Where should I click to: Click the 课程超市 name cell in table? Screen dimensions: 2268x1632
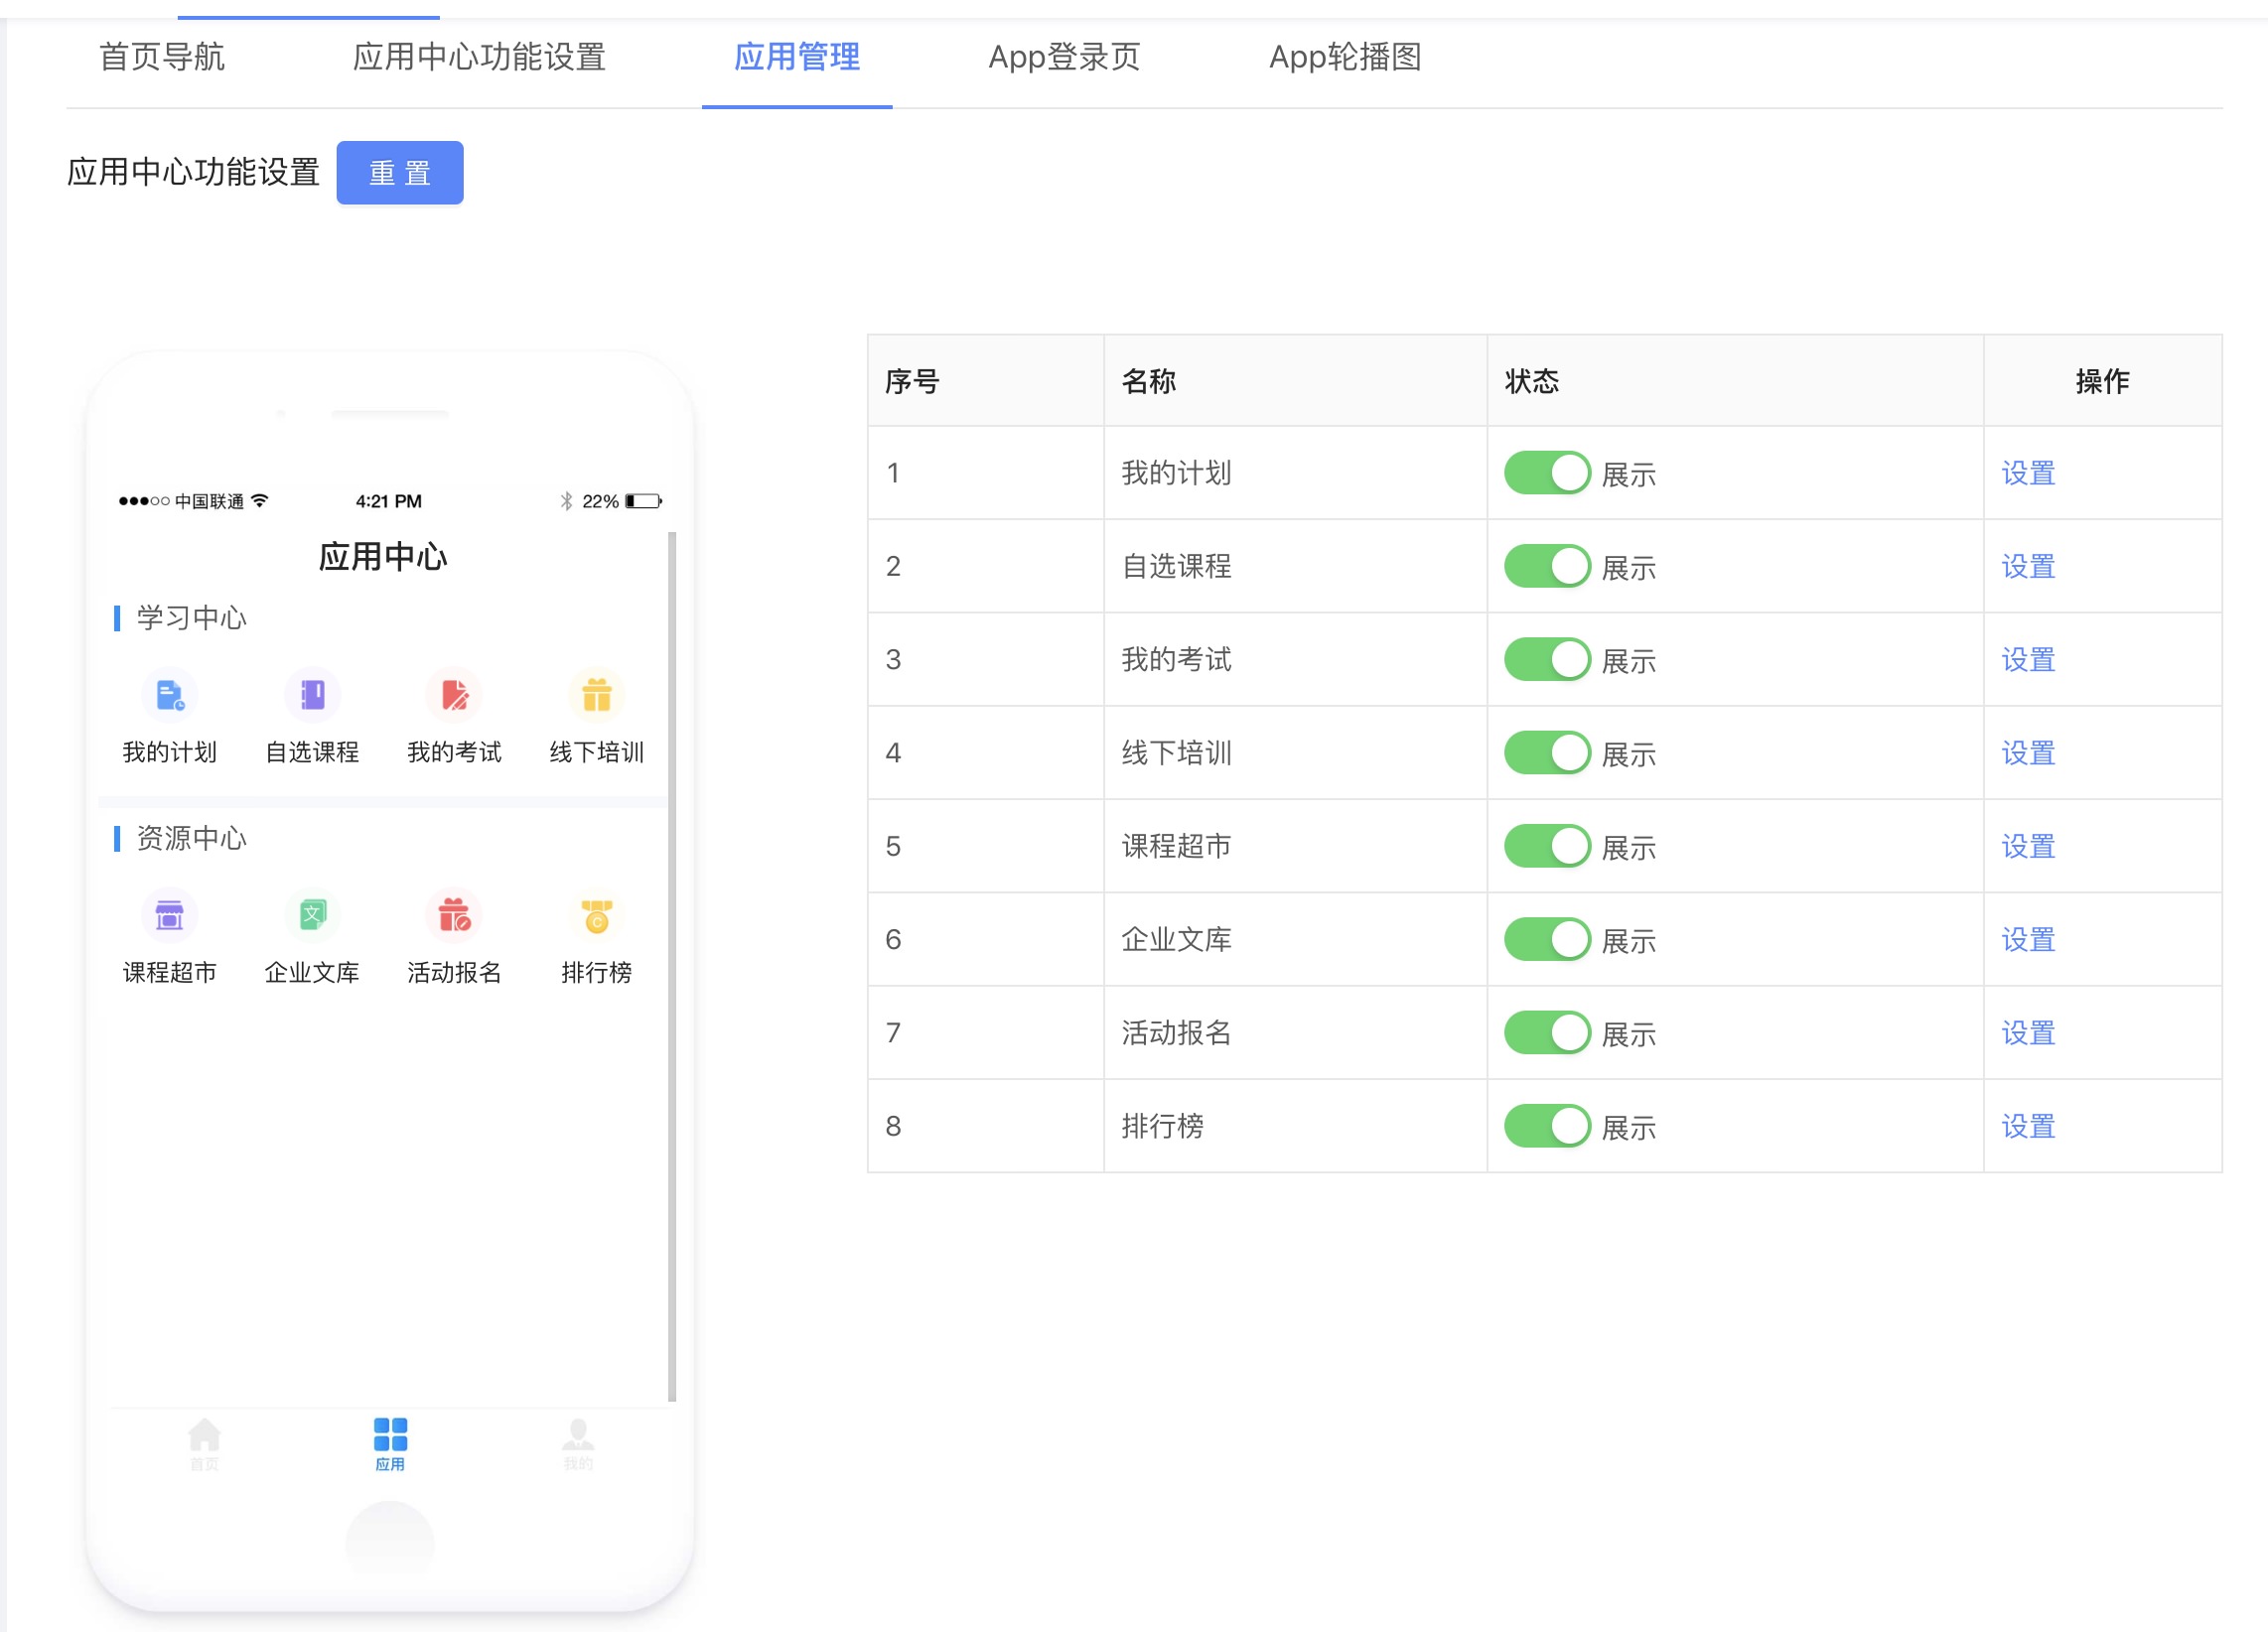pos(1295,846)
